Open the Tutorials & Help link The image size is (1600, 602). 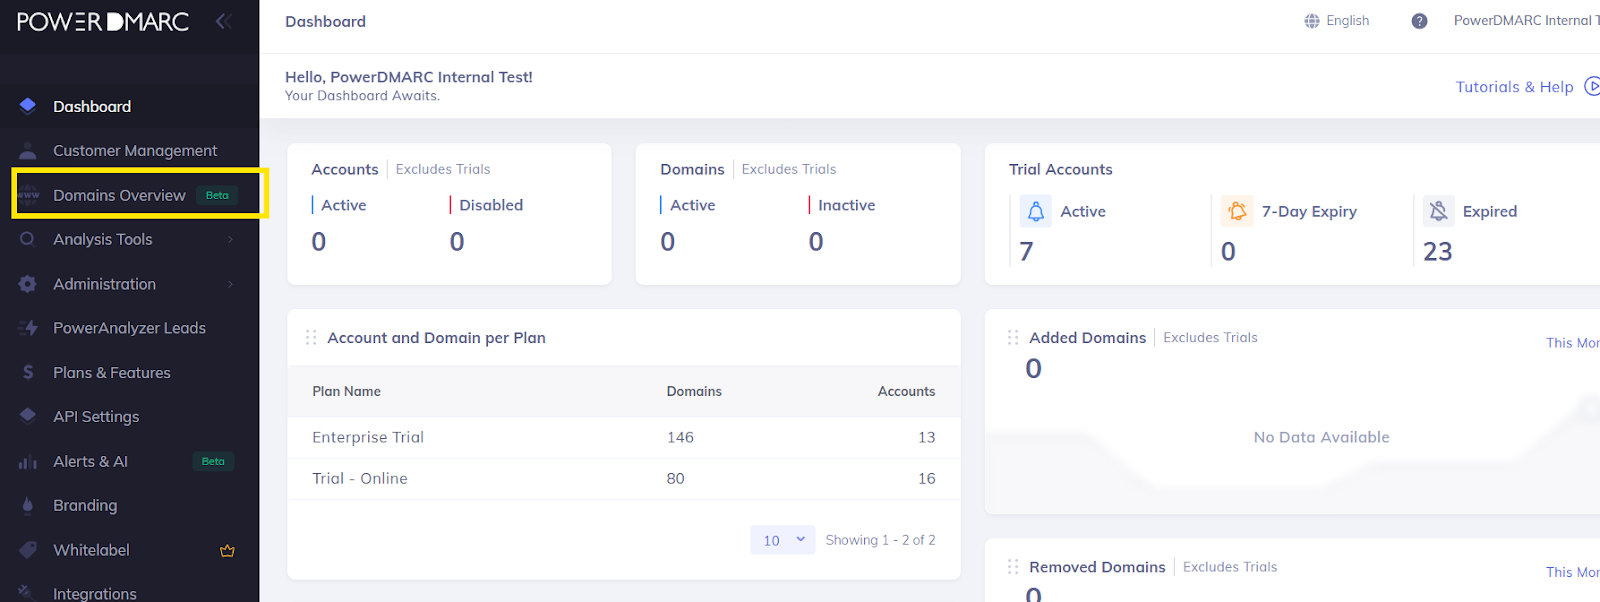click(x=1514, y=87)
